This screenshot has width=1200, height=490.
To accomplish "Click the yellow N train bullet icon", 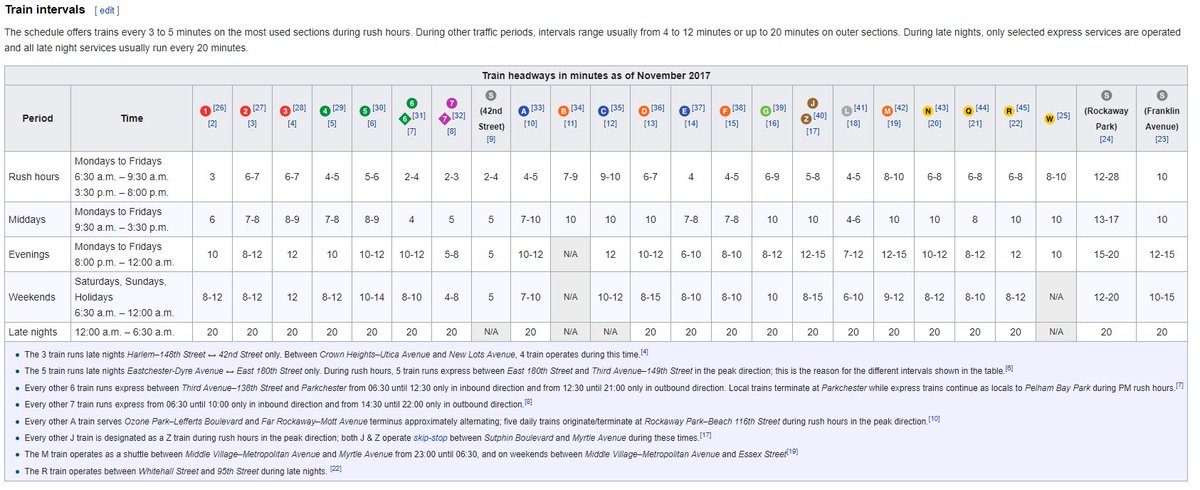I will 927,110.
